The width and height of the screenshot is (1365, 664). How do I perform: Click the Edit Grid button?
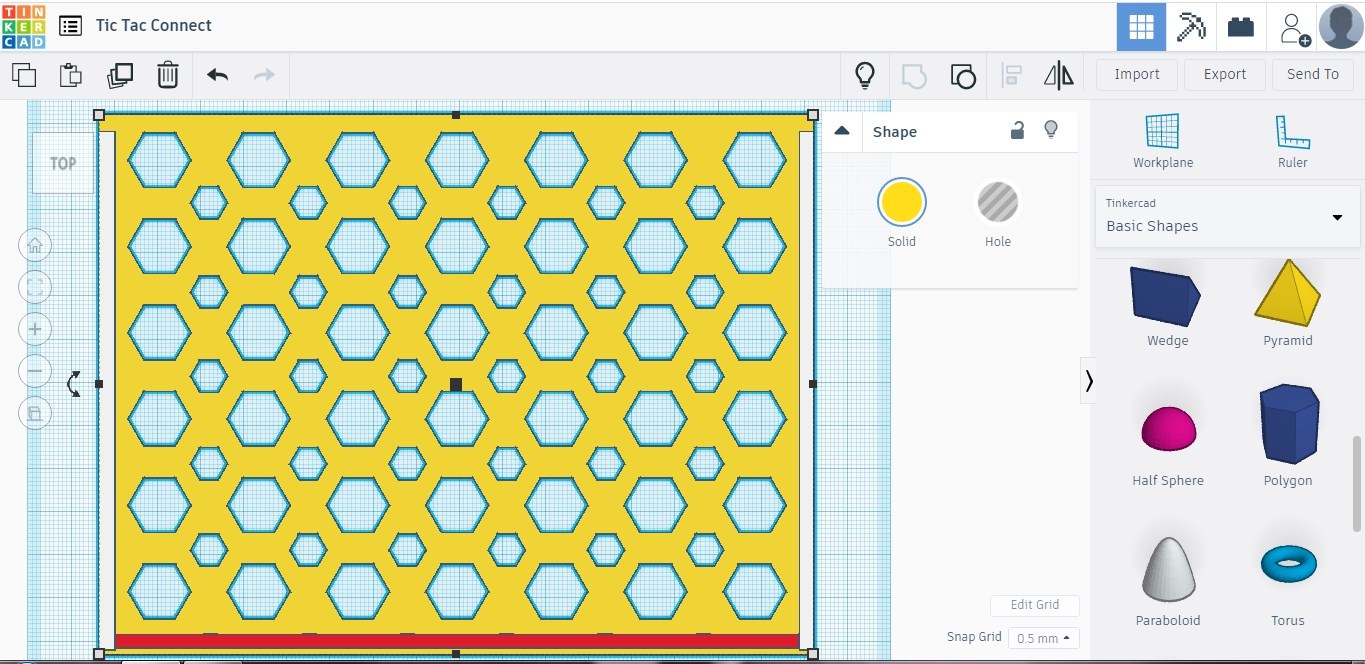click(x=1034, y=605)
